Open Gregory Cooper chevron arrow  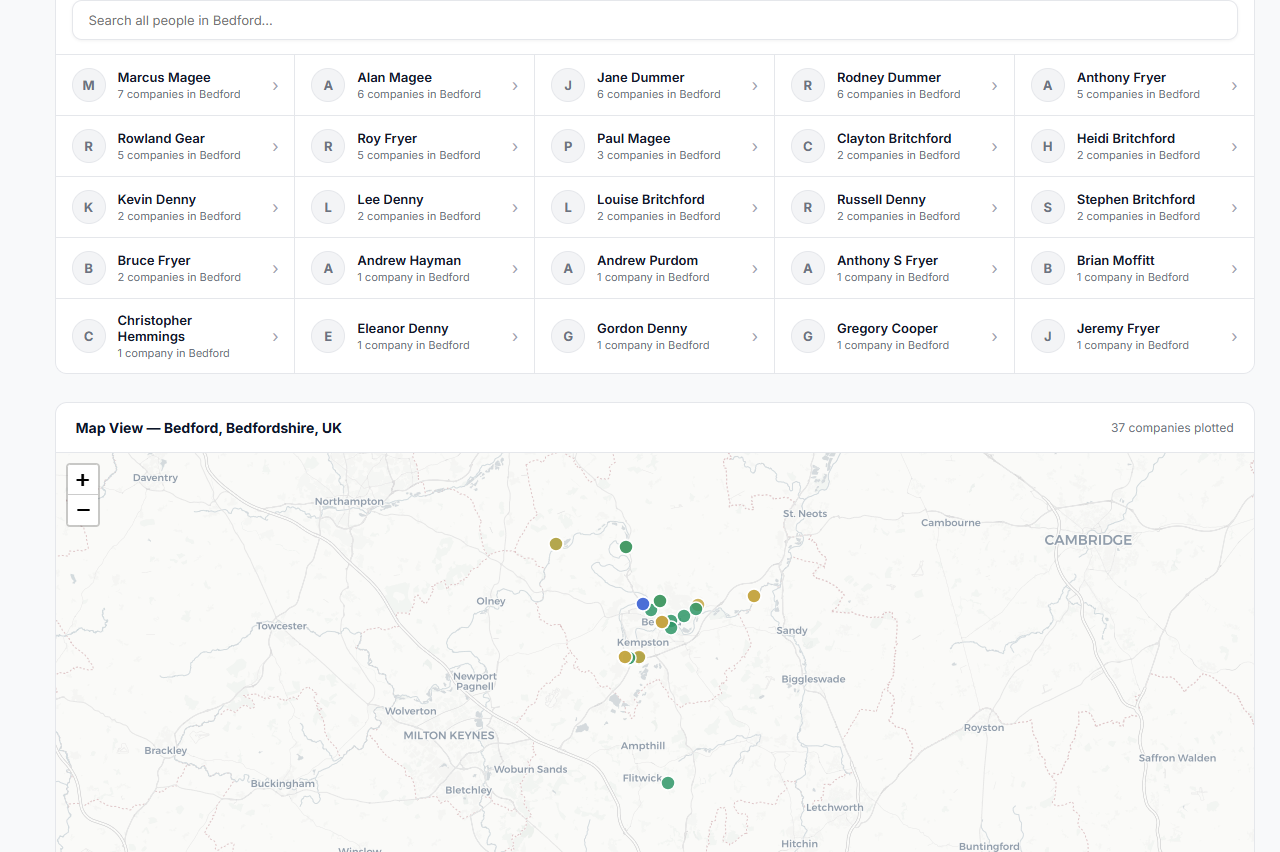point(995,337)
